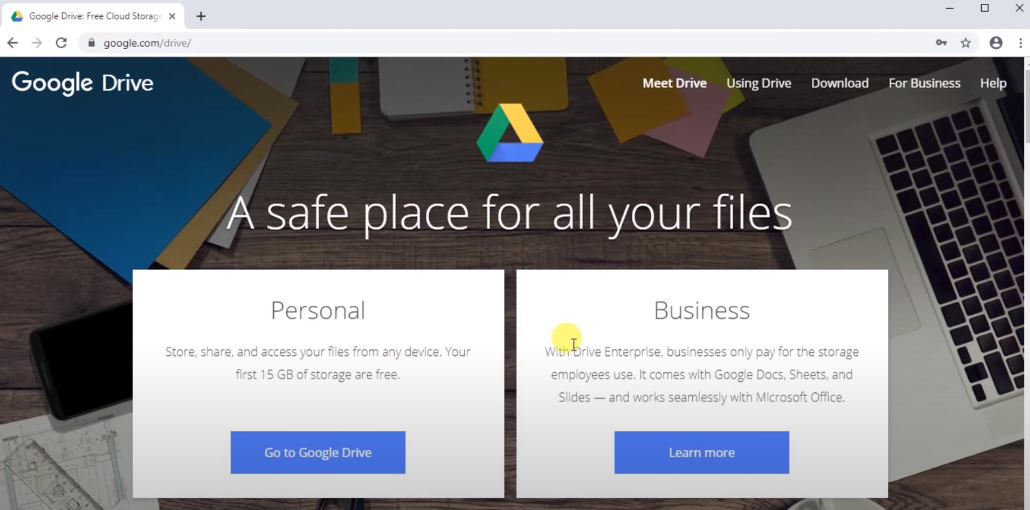
Task: Click 'Slides — and works seamlessly with Microsoft Office' text
Action: point(702,398)
